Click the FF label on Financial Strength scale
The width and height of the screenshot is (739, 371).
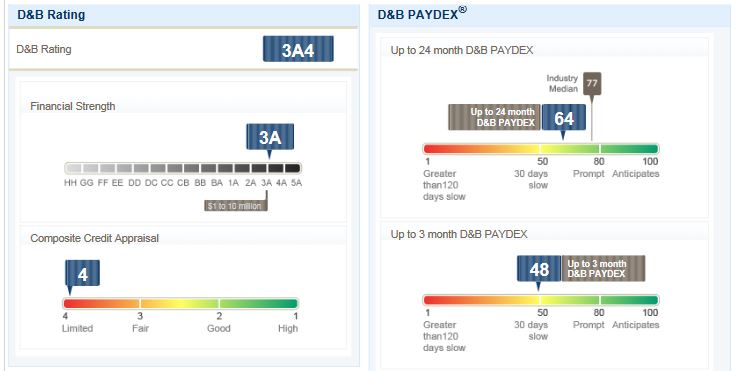pyautogui.click(x=103, y=183)
